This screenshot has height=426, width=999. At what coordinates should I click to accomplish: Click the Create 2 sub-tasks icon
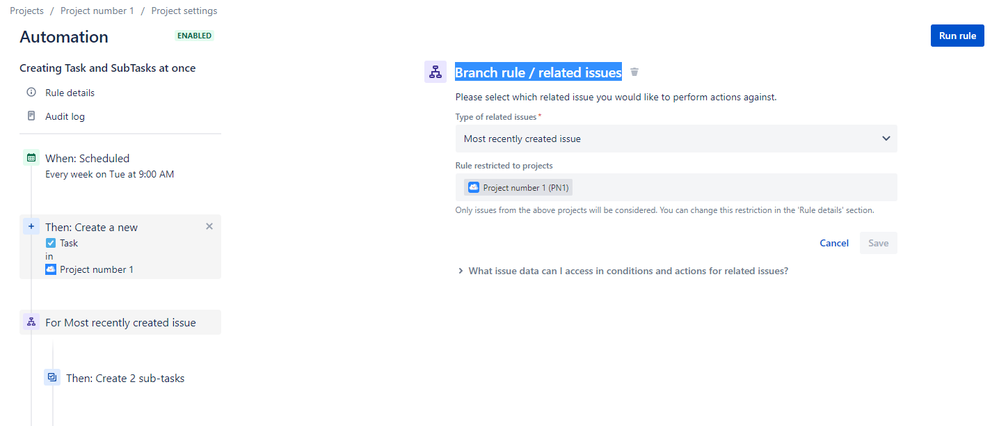pyautogui.click(x=52, y=378)
